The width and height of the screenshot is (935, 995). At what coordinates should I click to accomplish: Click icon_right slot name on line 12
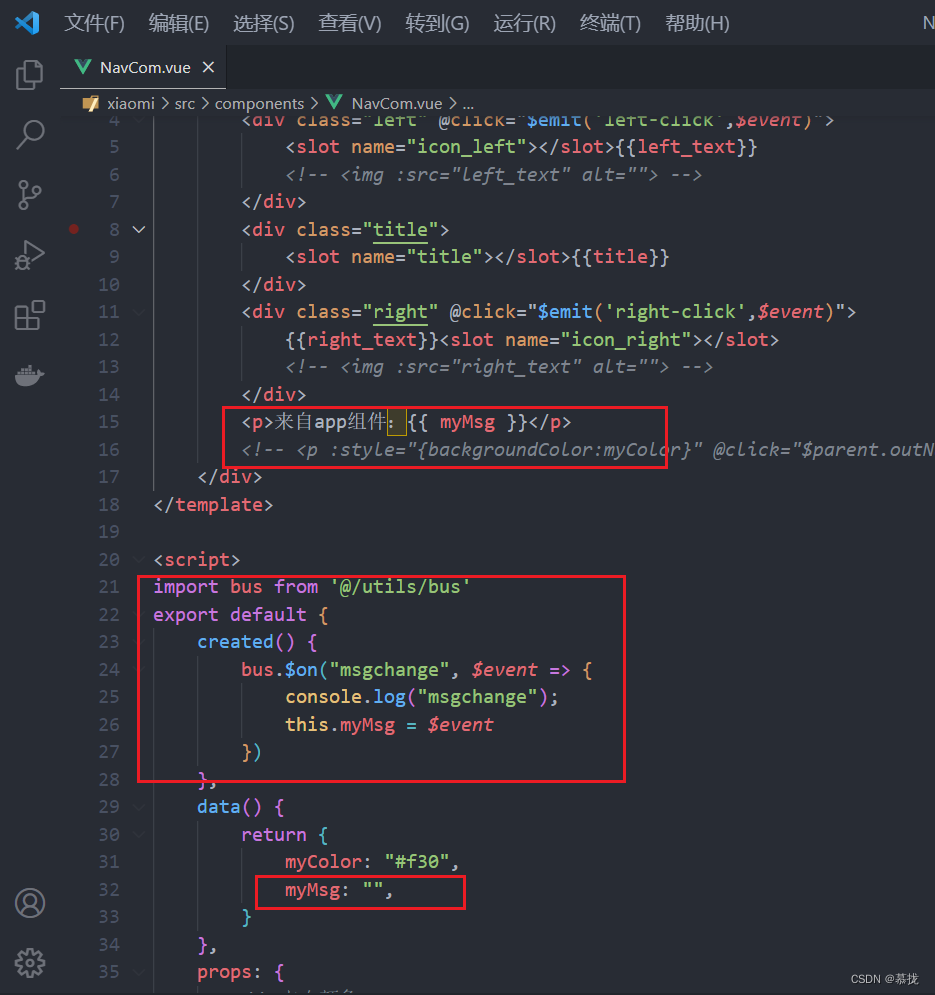pos(626,339)
